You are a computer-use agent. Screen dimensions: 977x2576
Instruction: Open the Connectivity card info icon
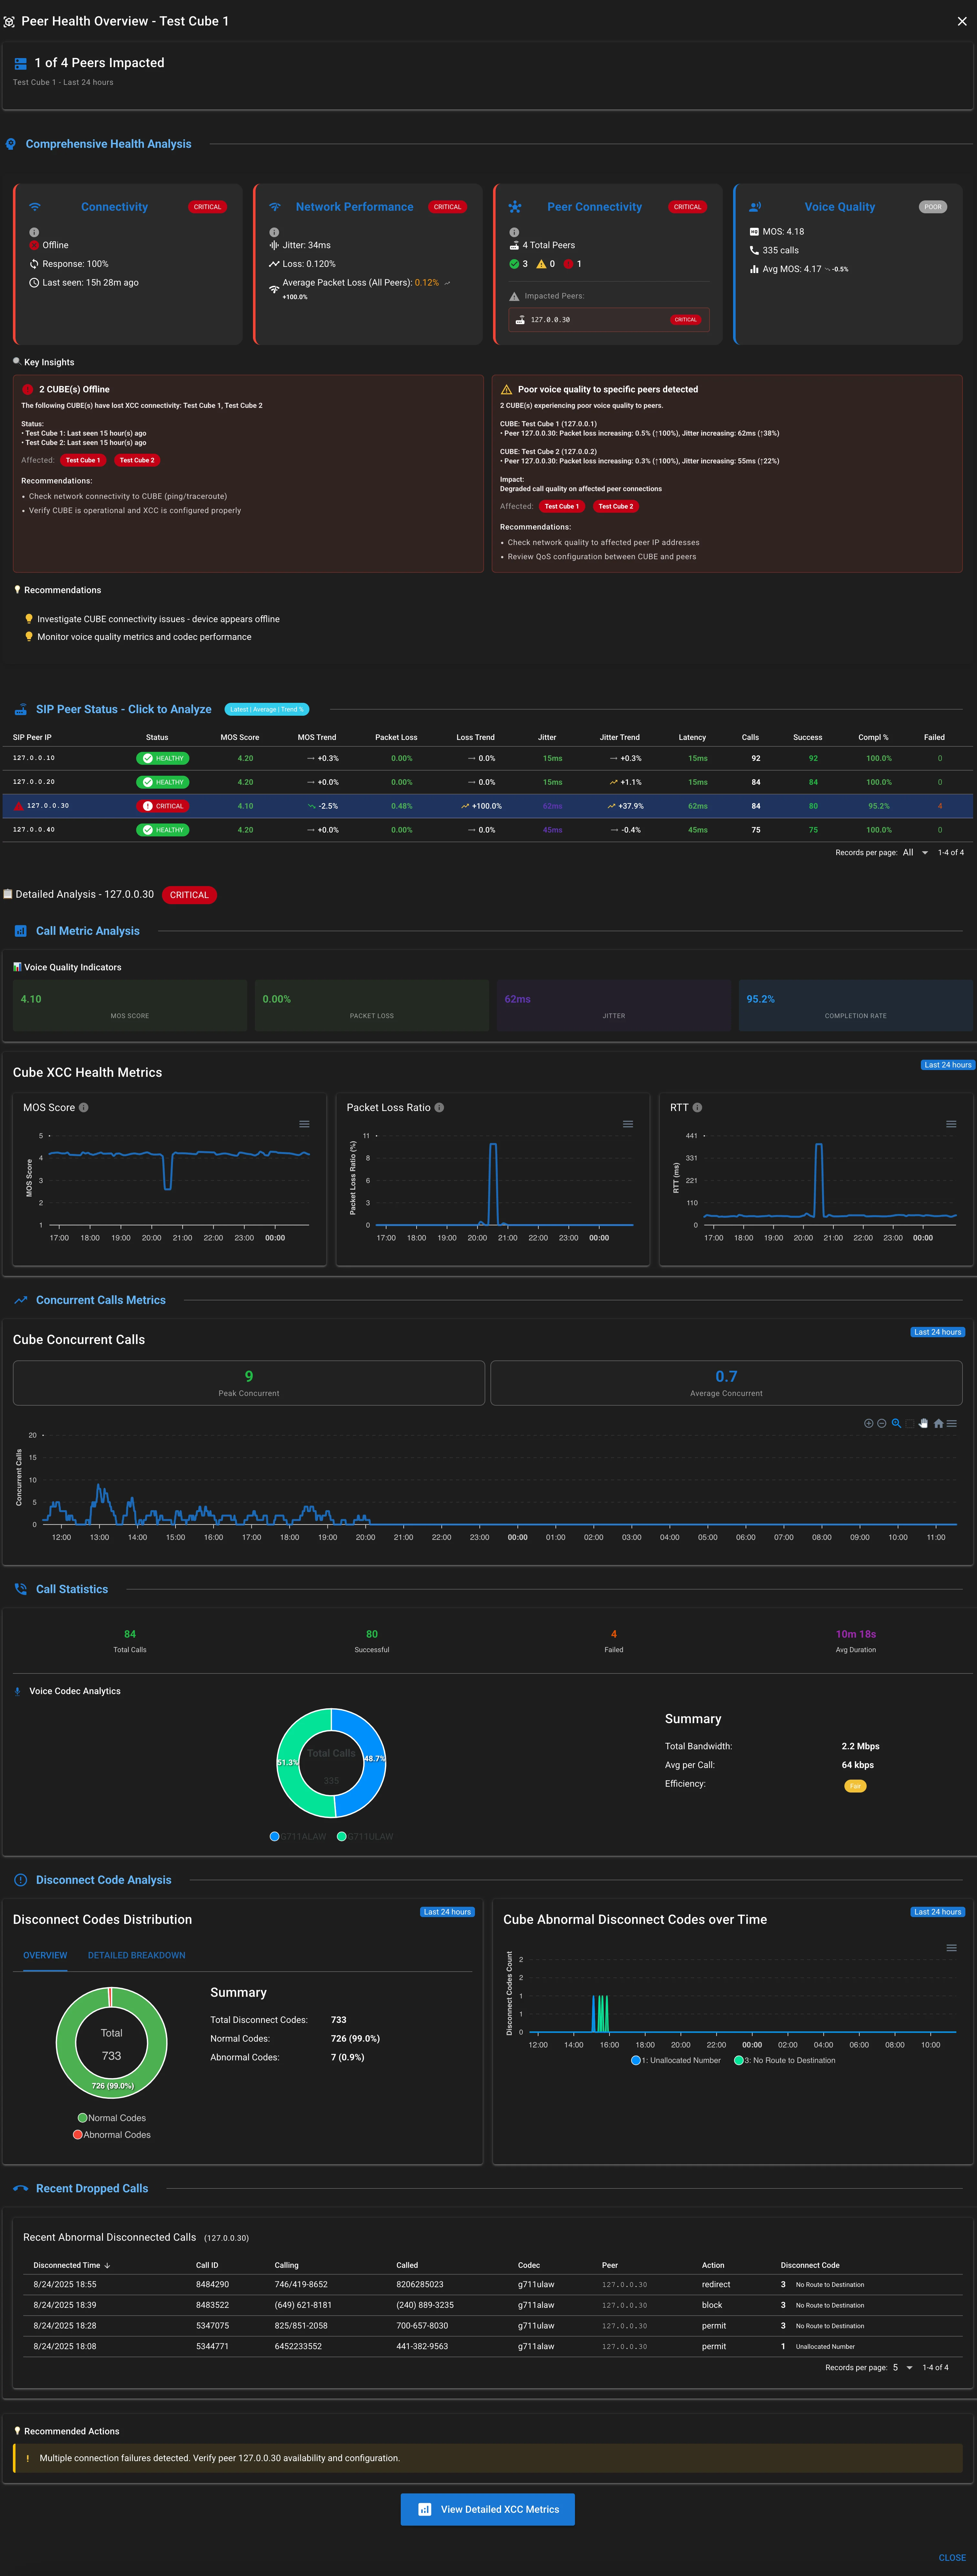34,232
